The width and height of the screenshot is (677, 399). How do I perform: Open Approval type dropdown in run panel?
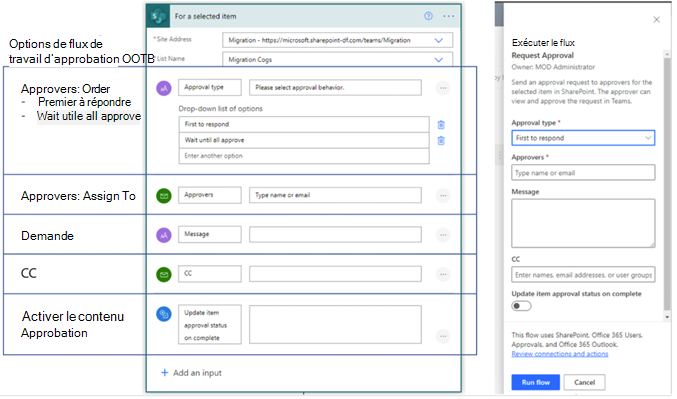pyautogui.click(x=583, y=138)
